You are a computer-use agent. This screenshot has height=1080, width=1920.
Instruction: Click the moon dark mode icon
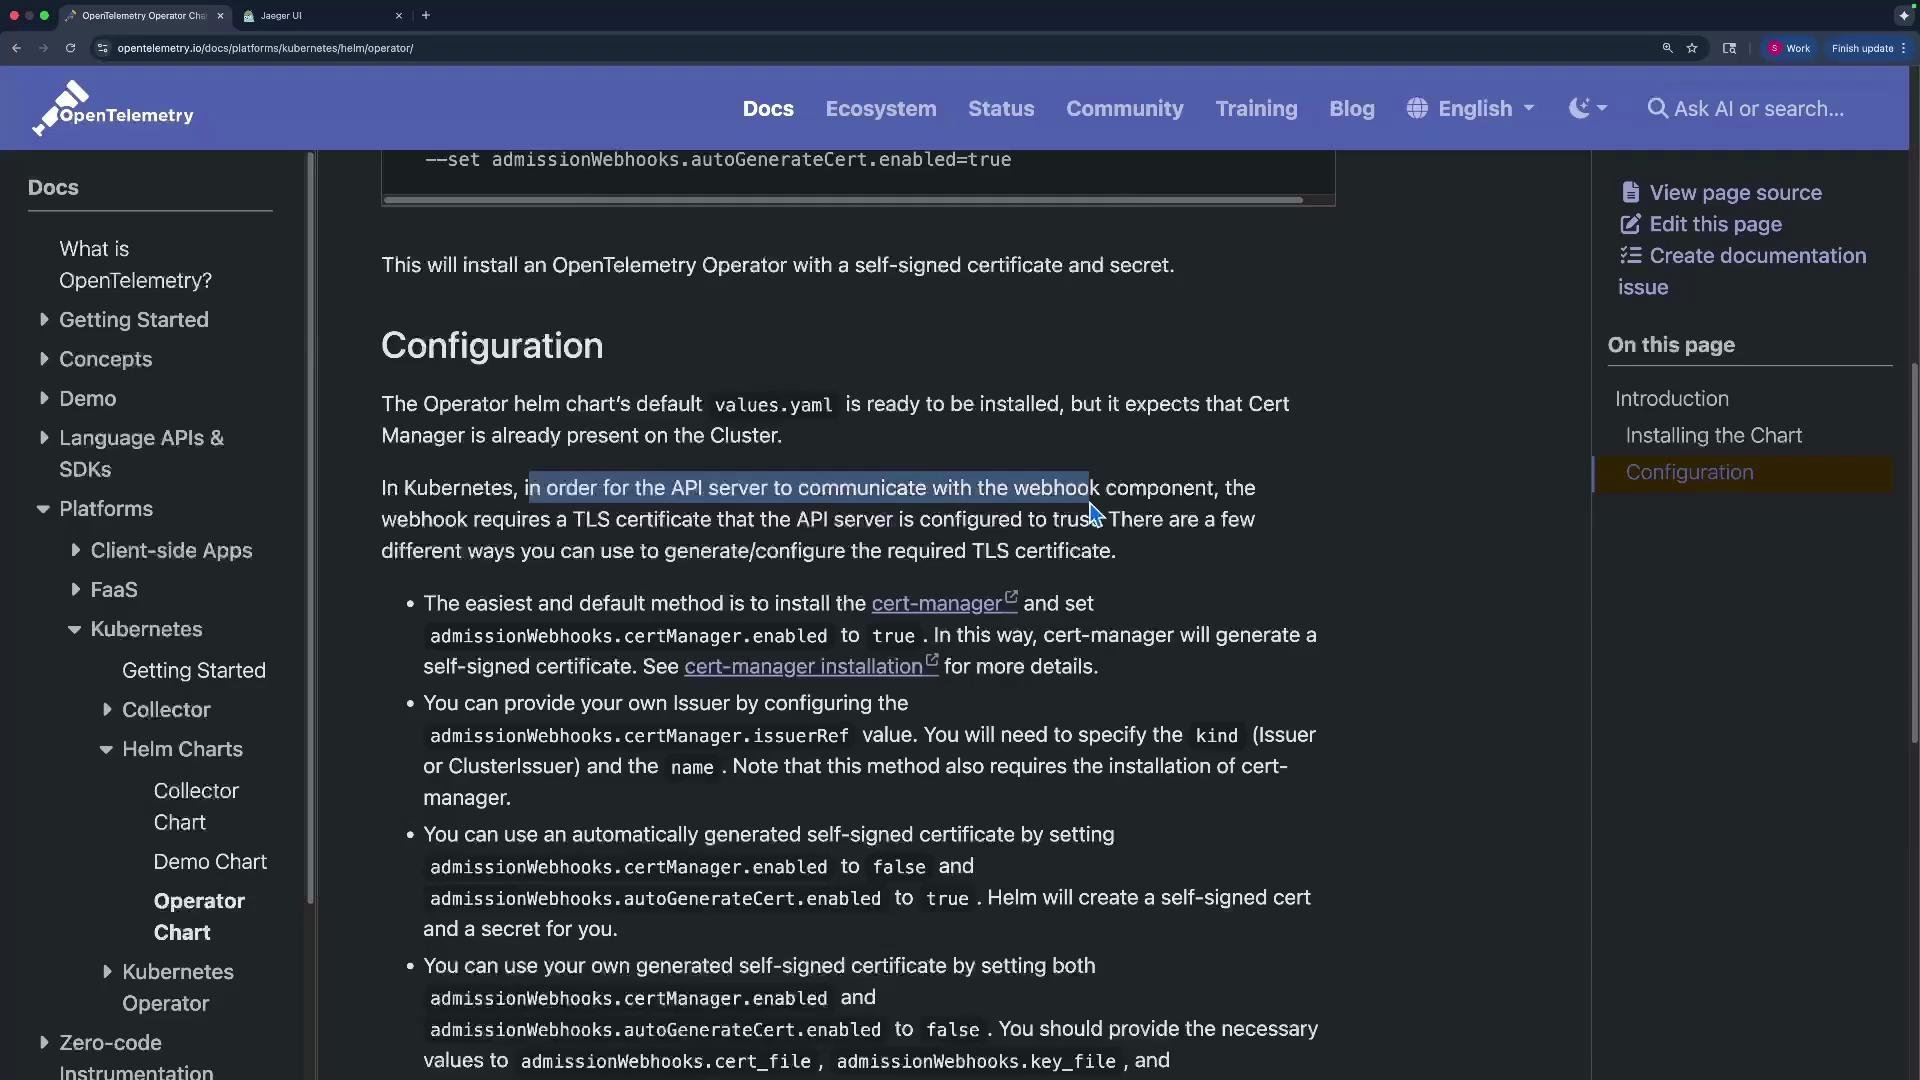[1579, 108]
